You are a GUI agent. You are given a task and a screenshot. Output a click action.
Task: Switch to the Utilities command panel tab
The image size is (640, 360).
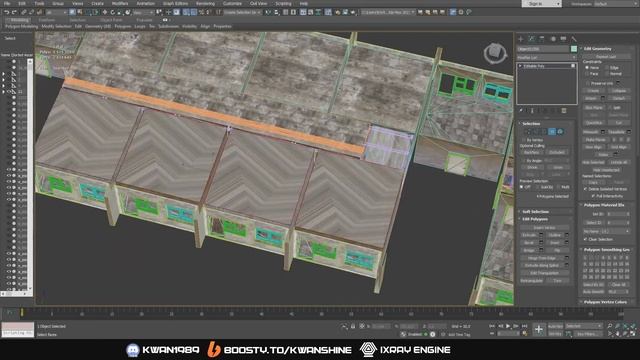coord(574,39)
